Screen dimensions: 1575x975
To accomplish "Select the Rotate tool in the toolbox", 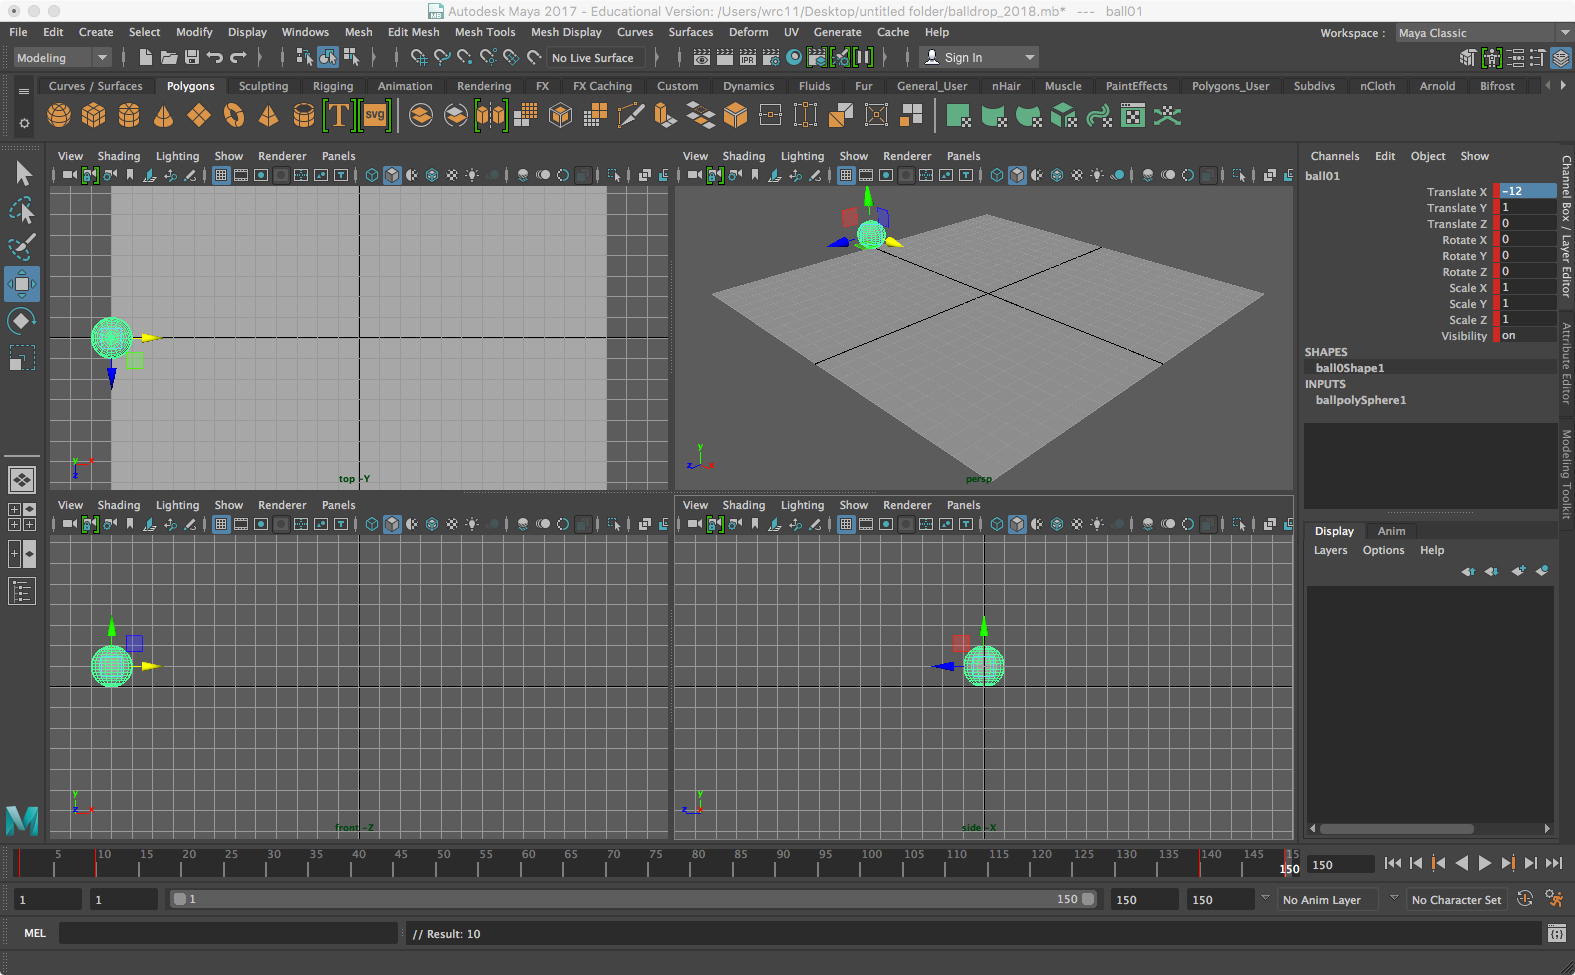I will pos(21,321).
